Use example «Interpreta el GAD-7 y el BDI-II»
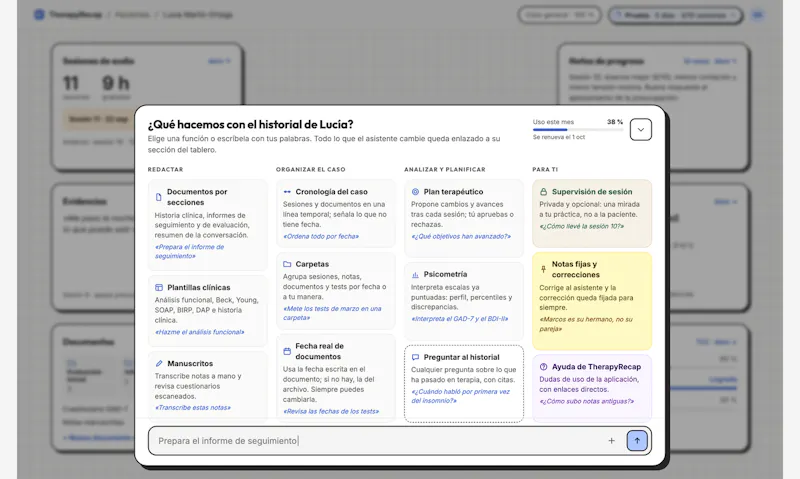The image size is (800, 479). 460,319
